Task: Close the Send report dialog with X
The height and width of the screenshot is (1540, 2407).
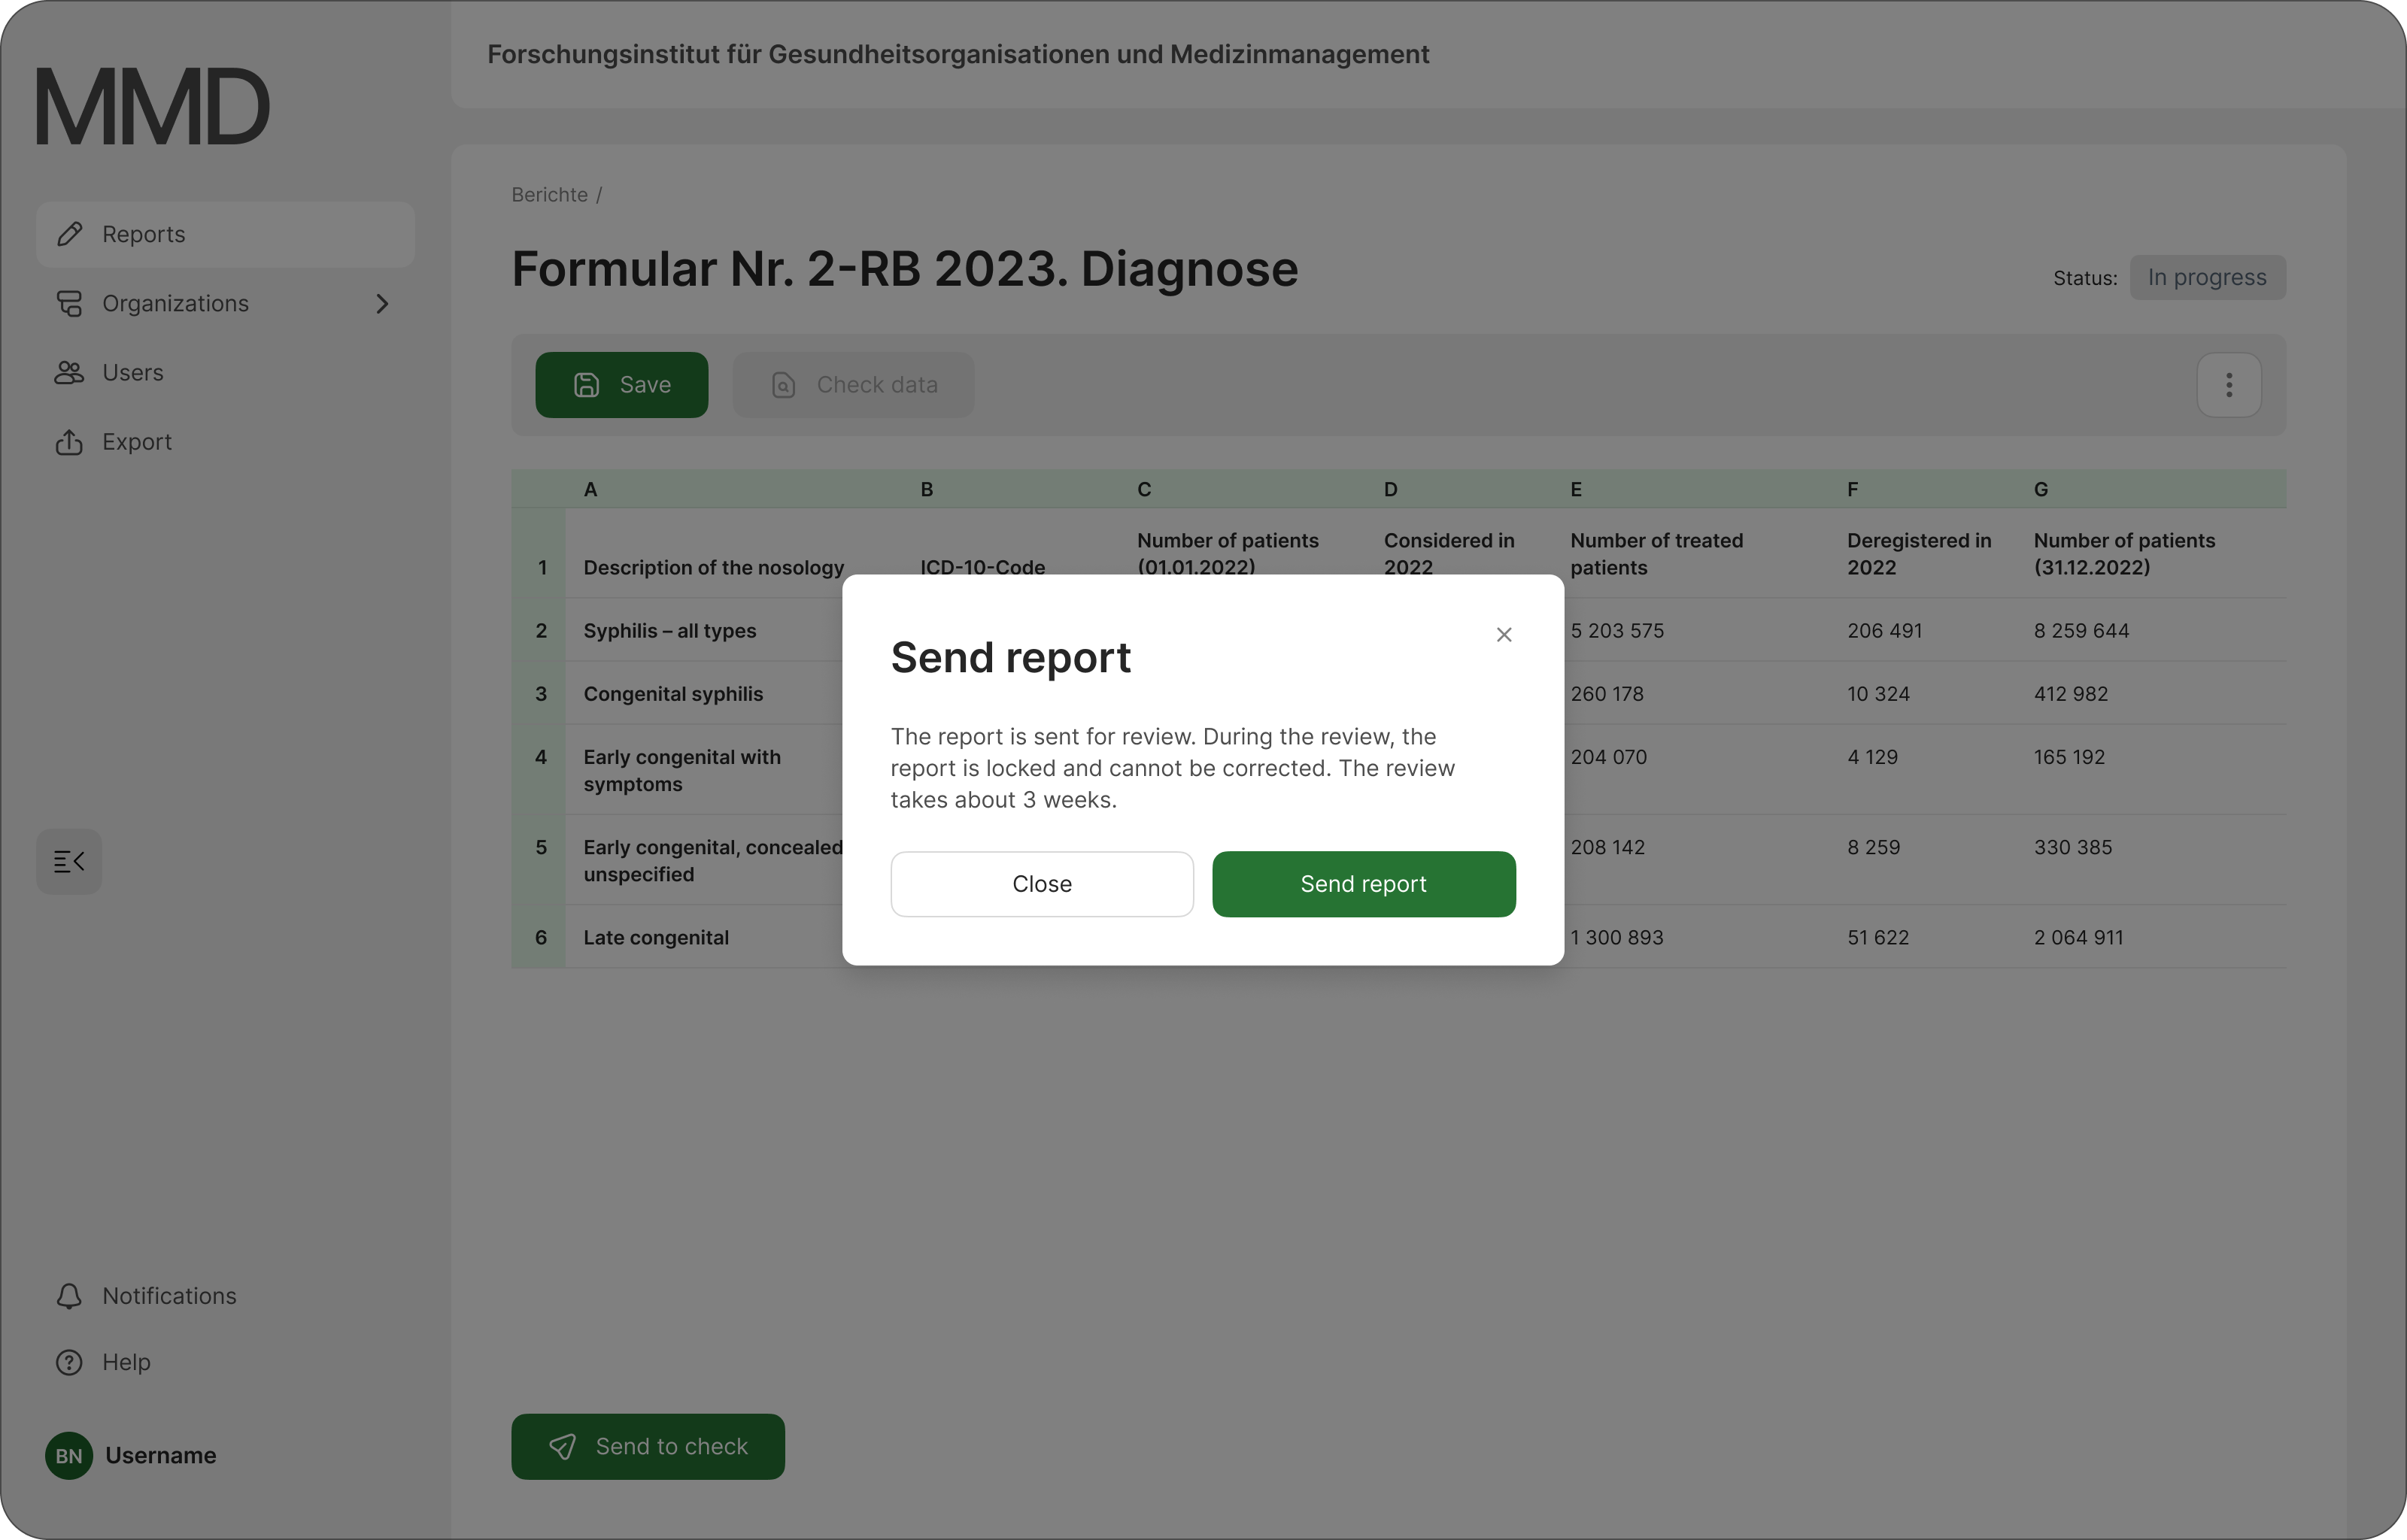Action: coord(1503,635)
